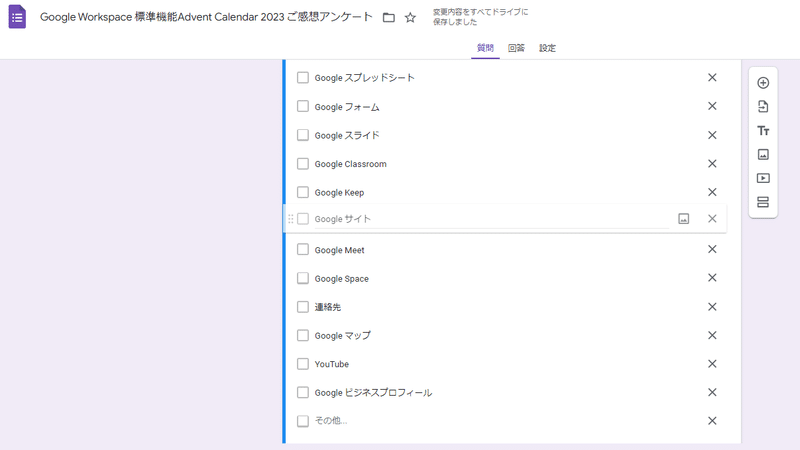Switch to the 設定 tab
The image size is (800, 450).
click(x=547, y=48)
